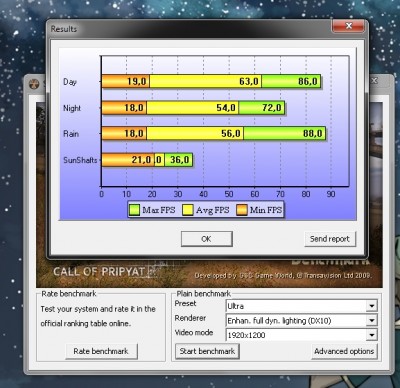
Task: Click the Day max value 86,0
Action: pos(307,81)
